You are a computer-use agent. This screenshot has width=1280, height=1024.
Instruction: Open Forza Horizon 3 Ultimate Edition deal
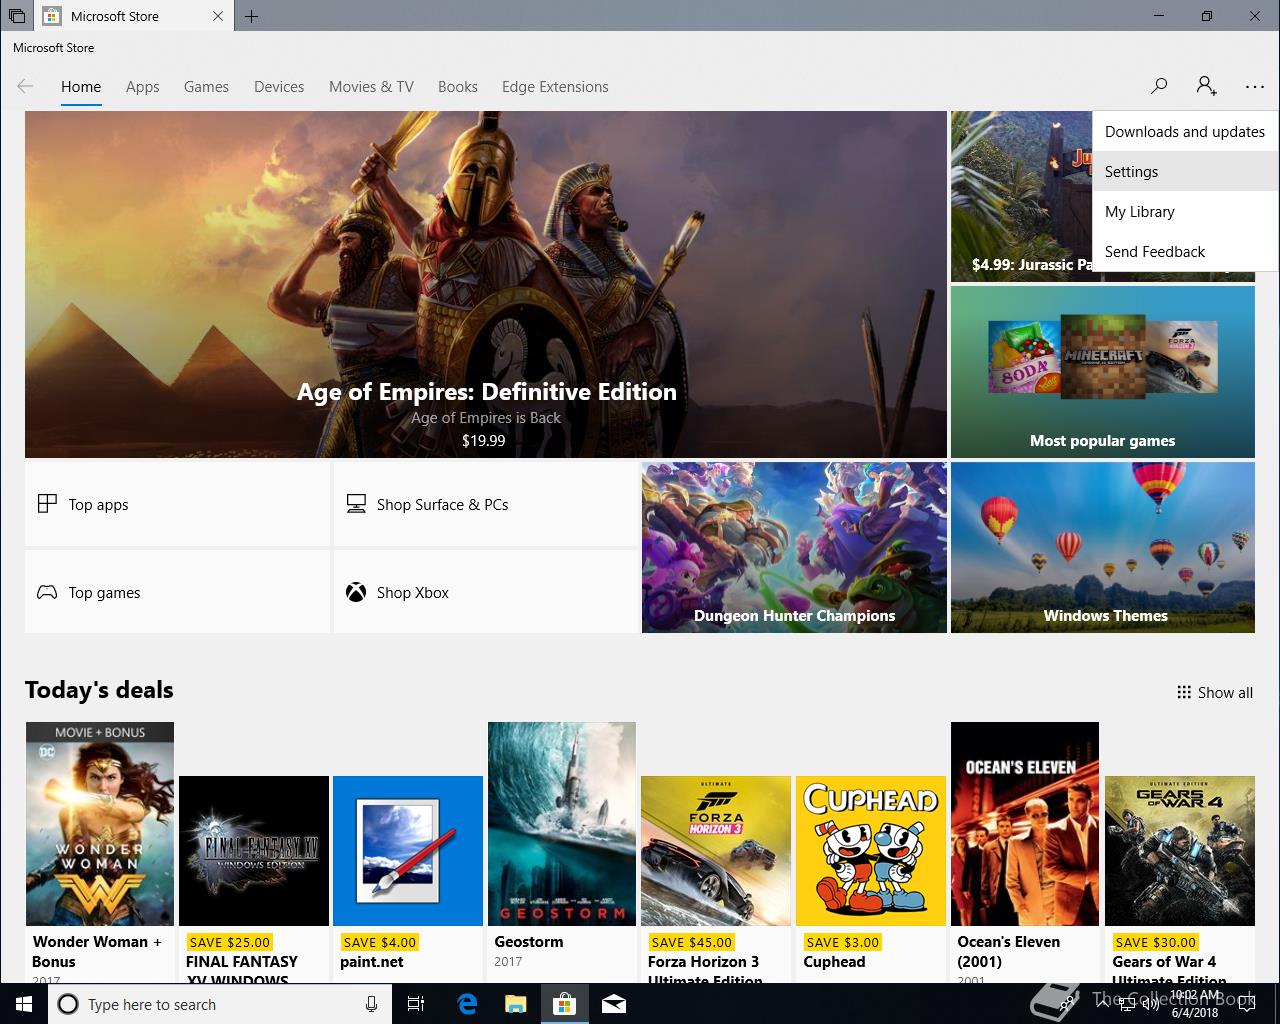coord(716,878)
